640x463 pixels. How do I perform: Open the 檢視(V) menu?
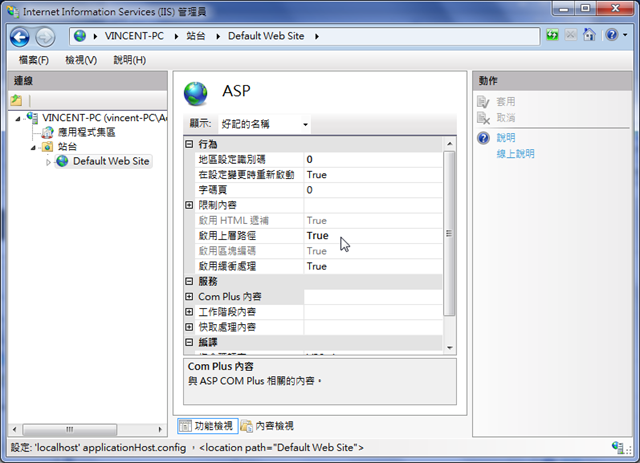click(x=81, y=60)
